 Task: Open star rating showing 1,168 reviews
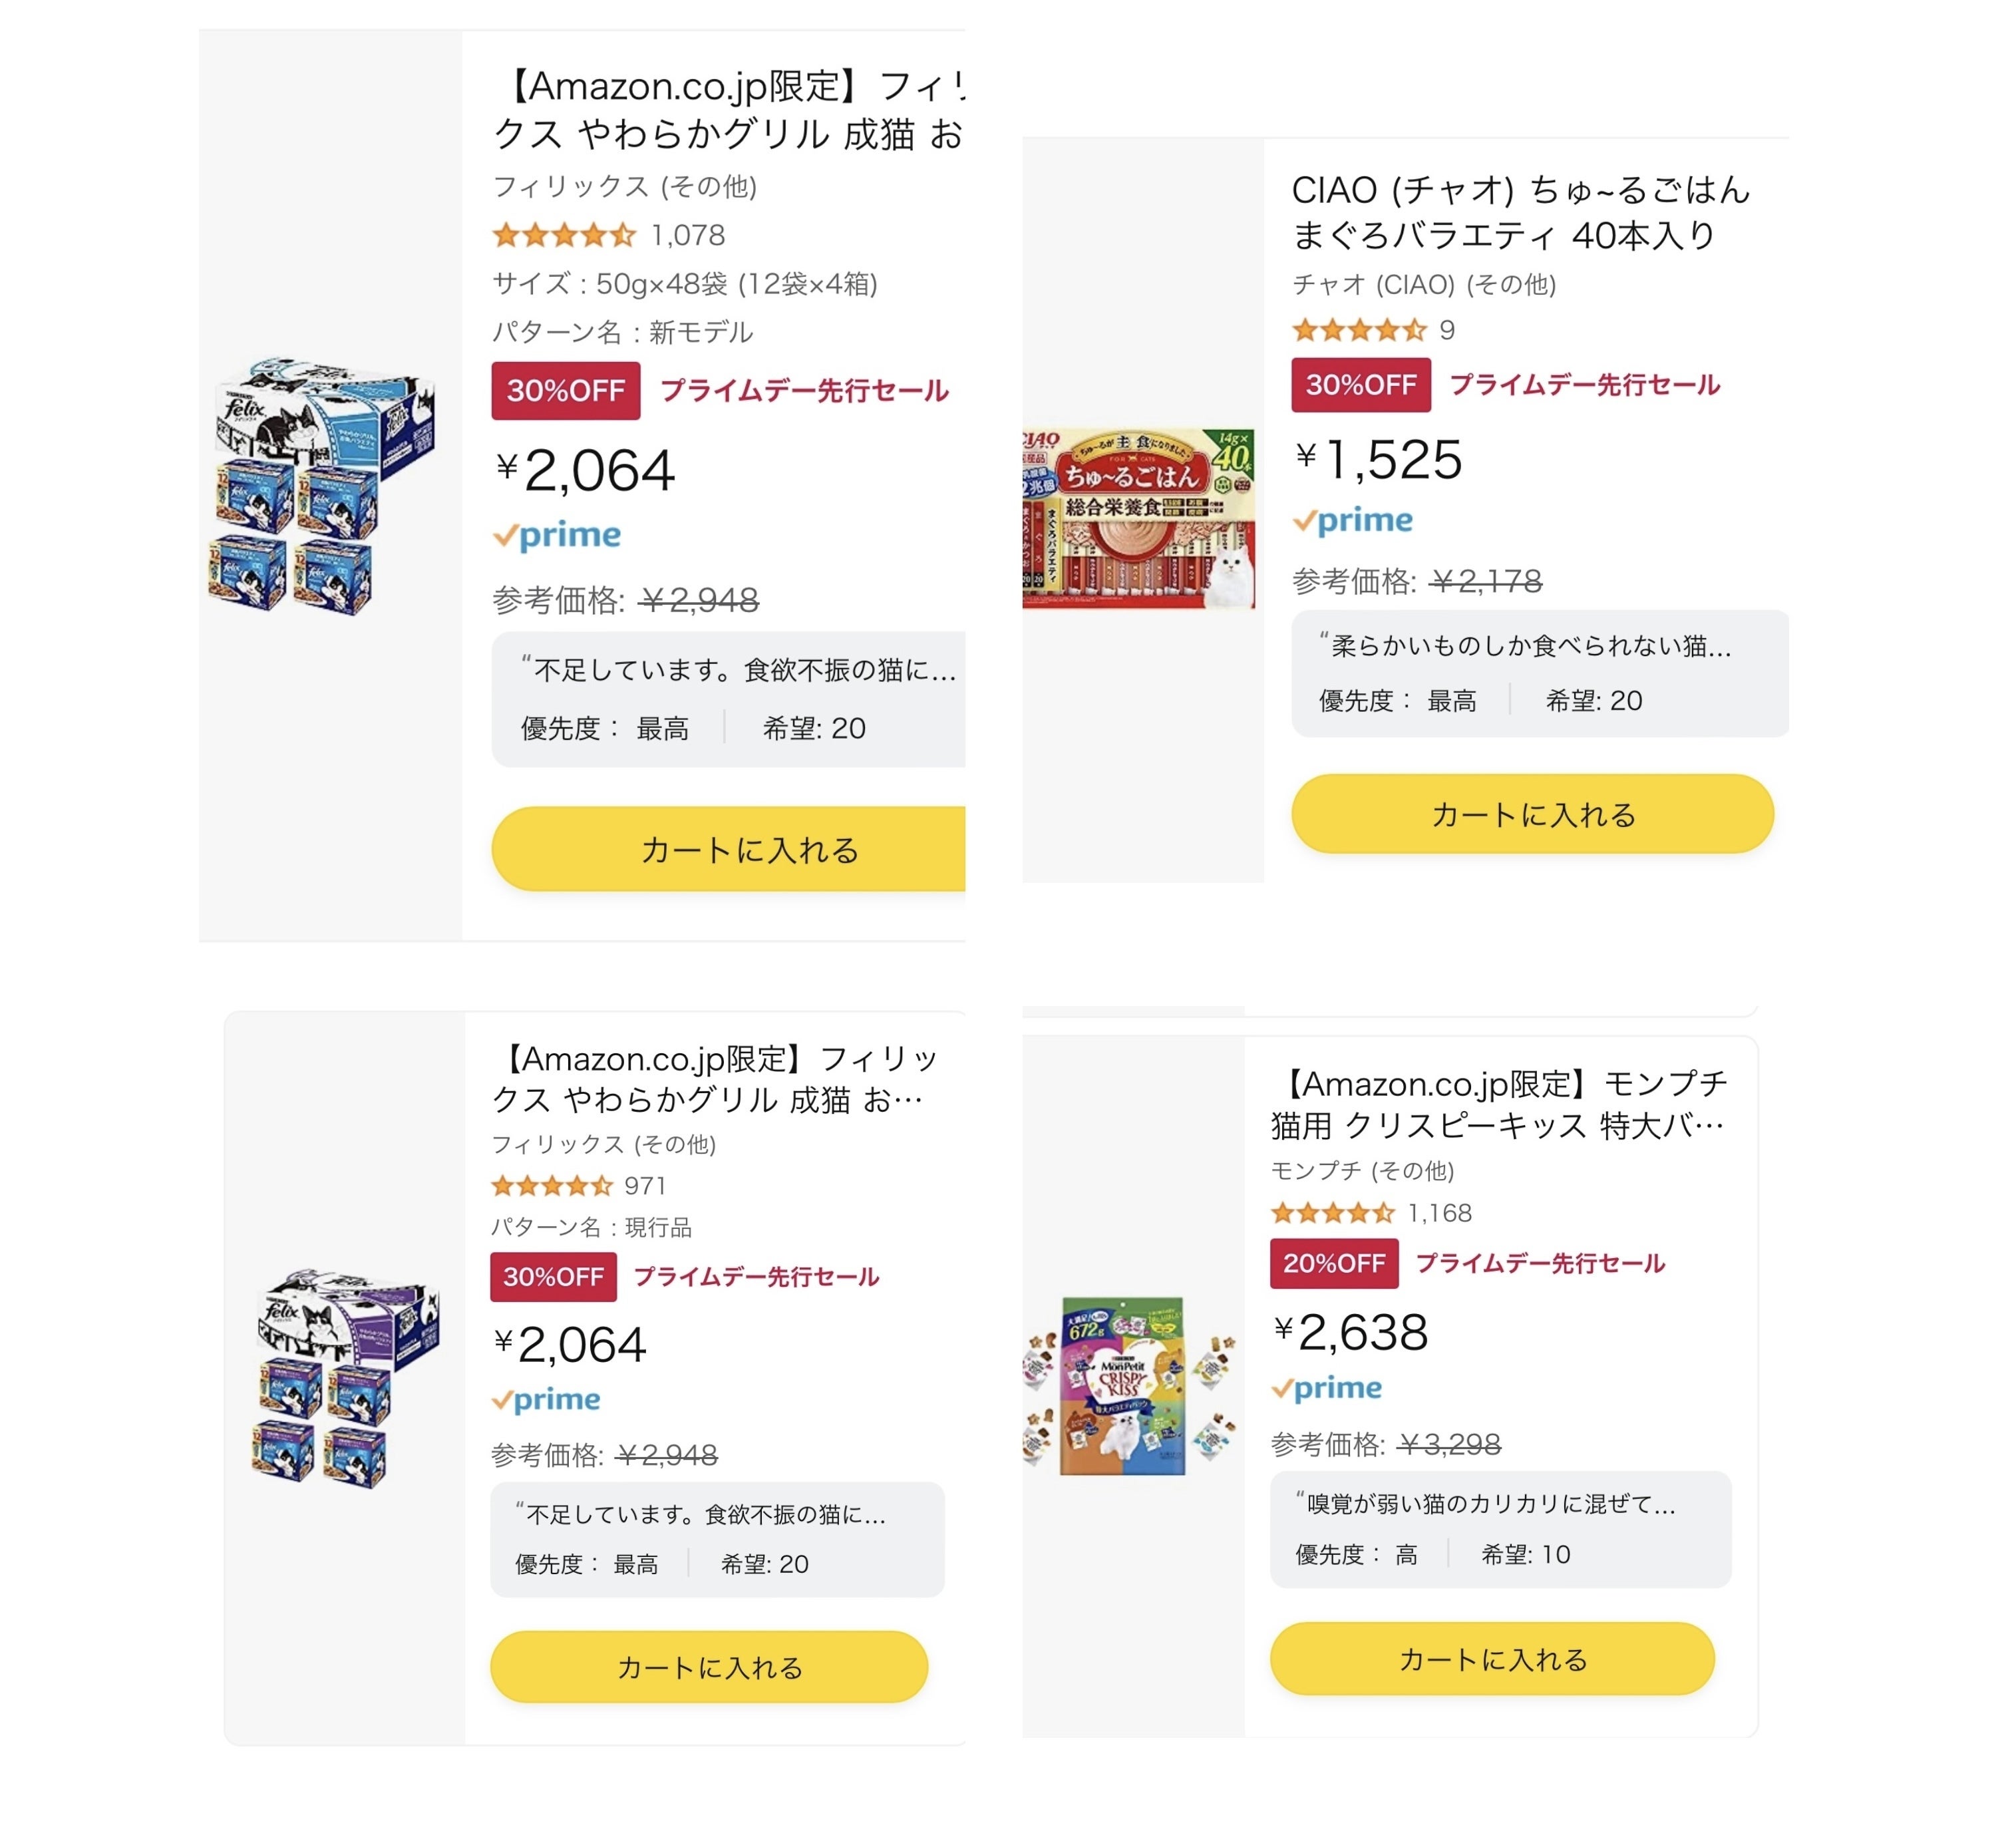(x=1332, y=1213)
